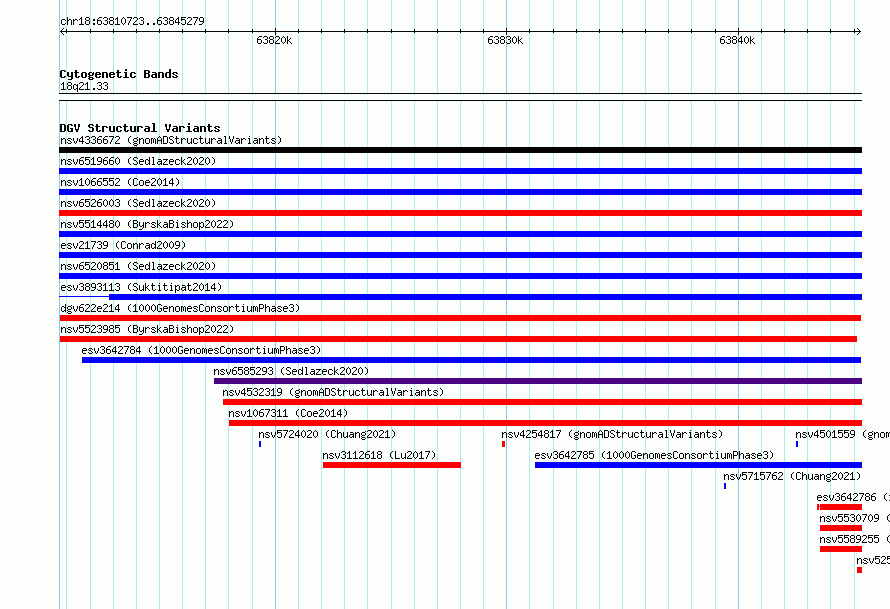890x609 pixels.
Task: Click the purple nsv6585293 variant bar
Action: 538,381
